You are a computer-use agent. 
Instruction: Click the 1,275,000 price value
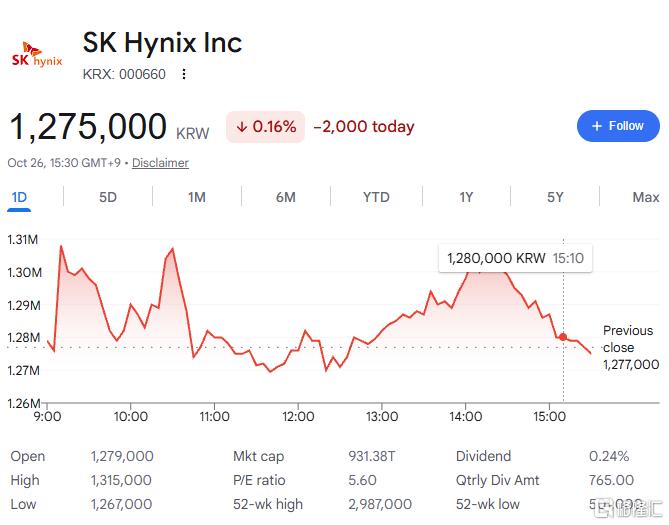(87, 126)
